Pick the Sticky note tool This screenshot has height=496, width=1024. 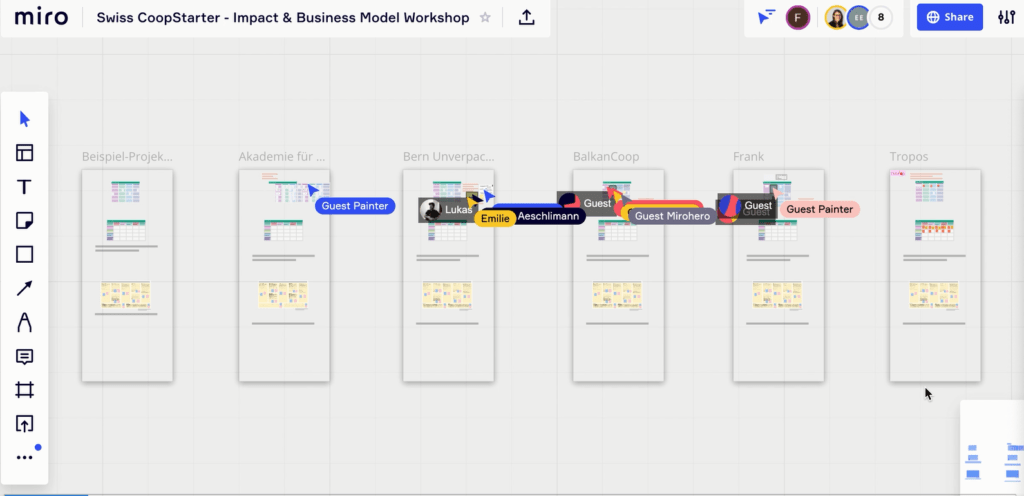click(x=25, y=221)
